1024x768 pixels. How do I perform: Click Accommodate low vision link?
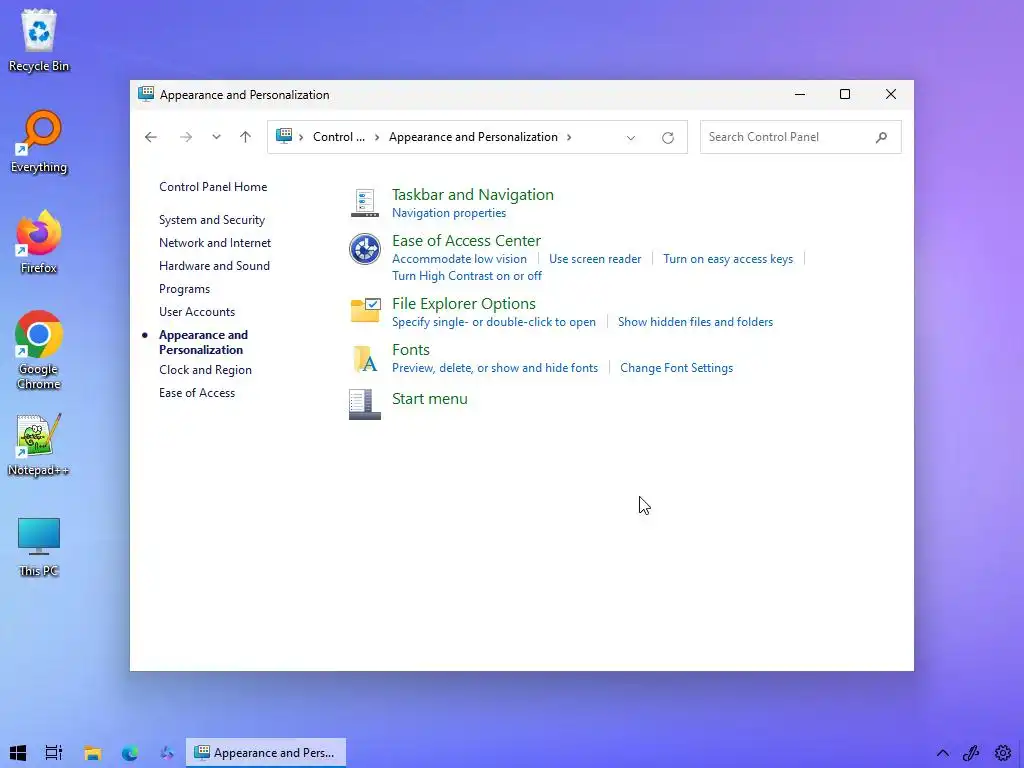click(x=459, y=259)
